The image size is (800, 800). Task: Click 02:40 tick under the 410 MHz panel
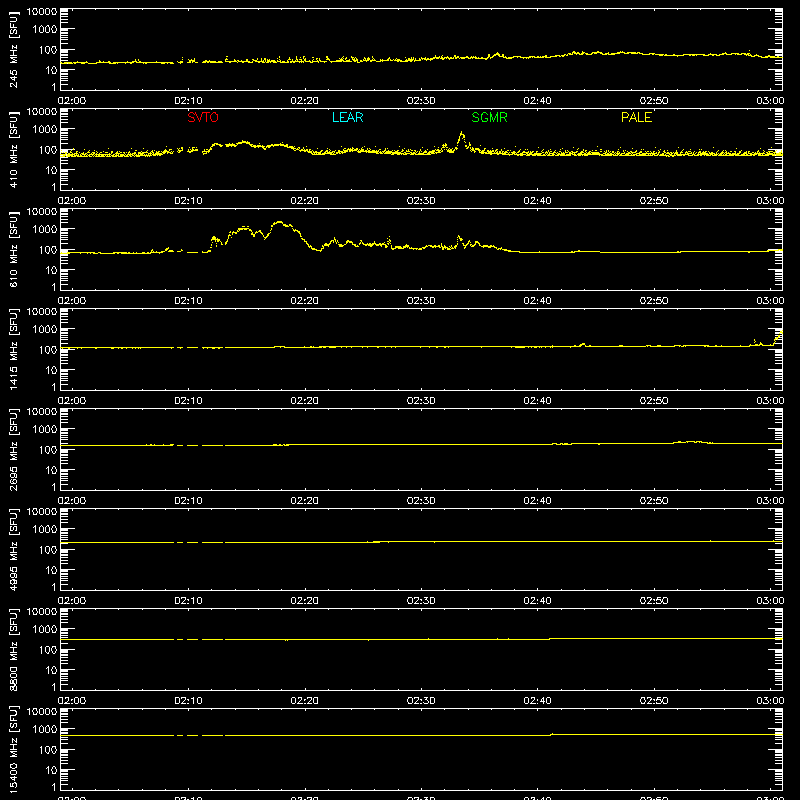537,201
